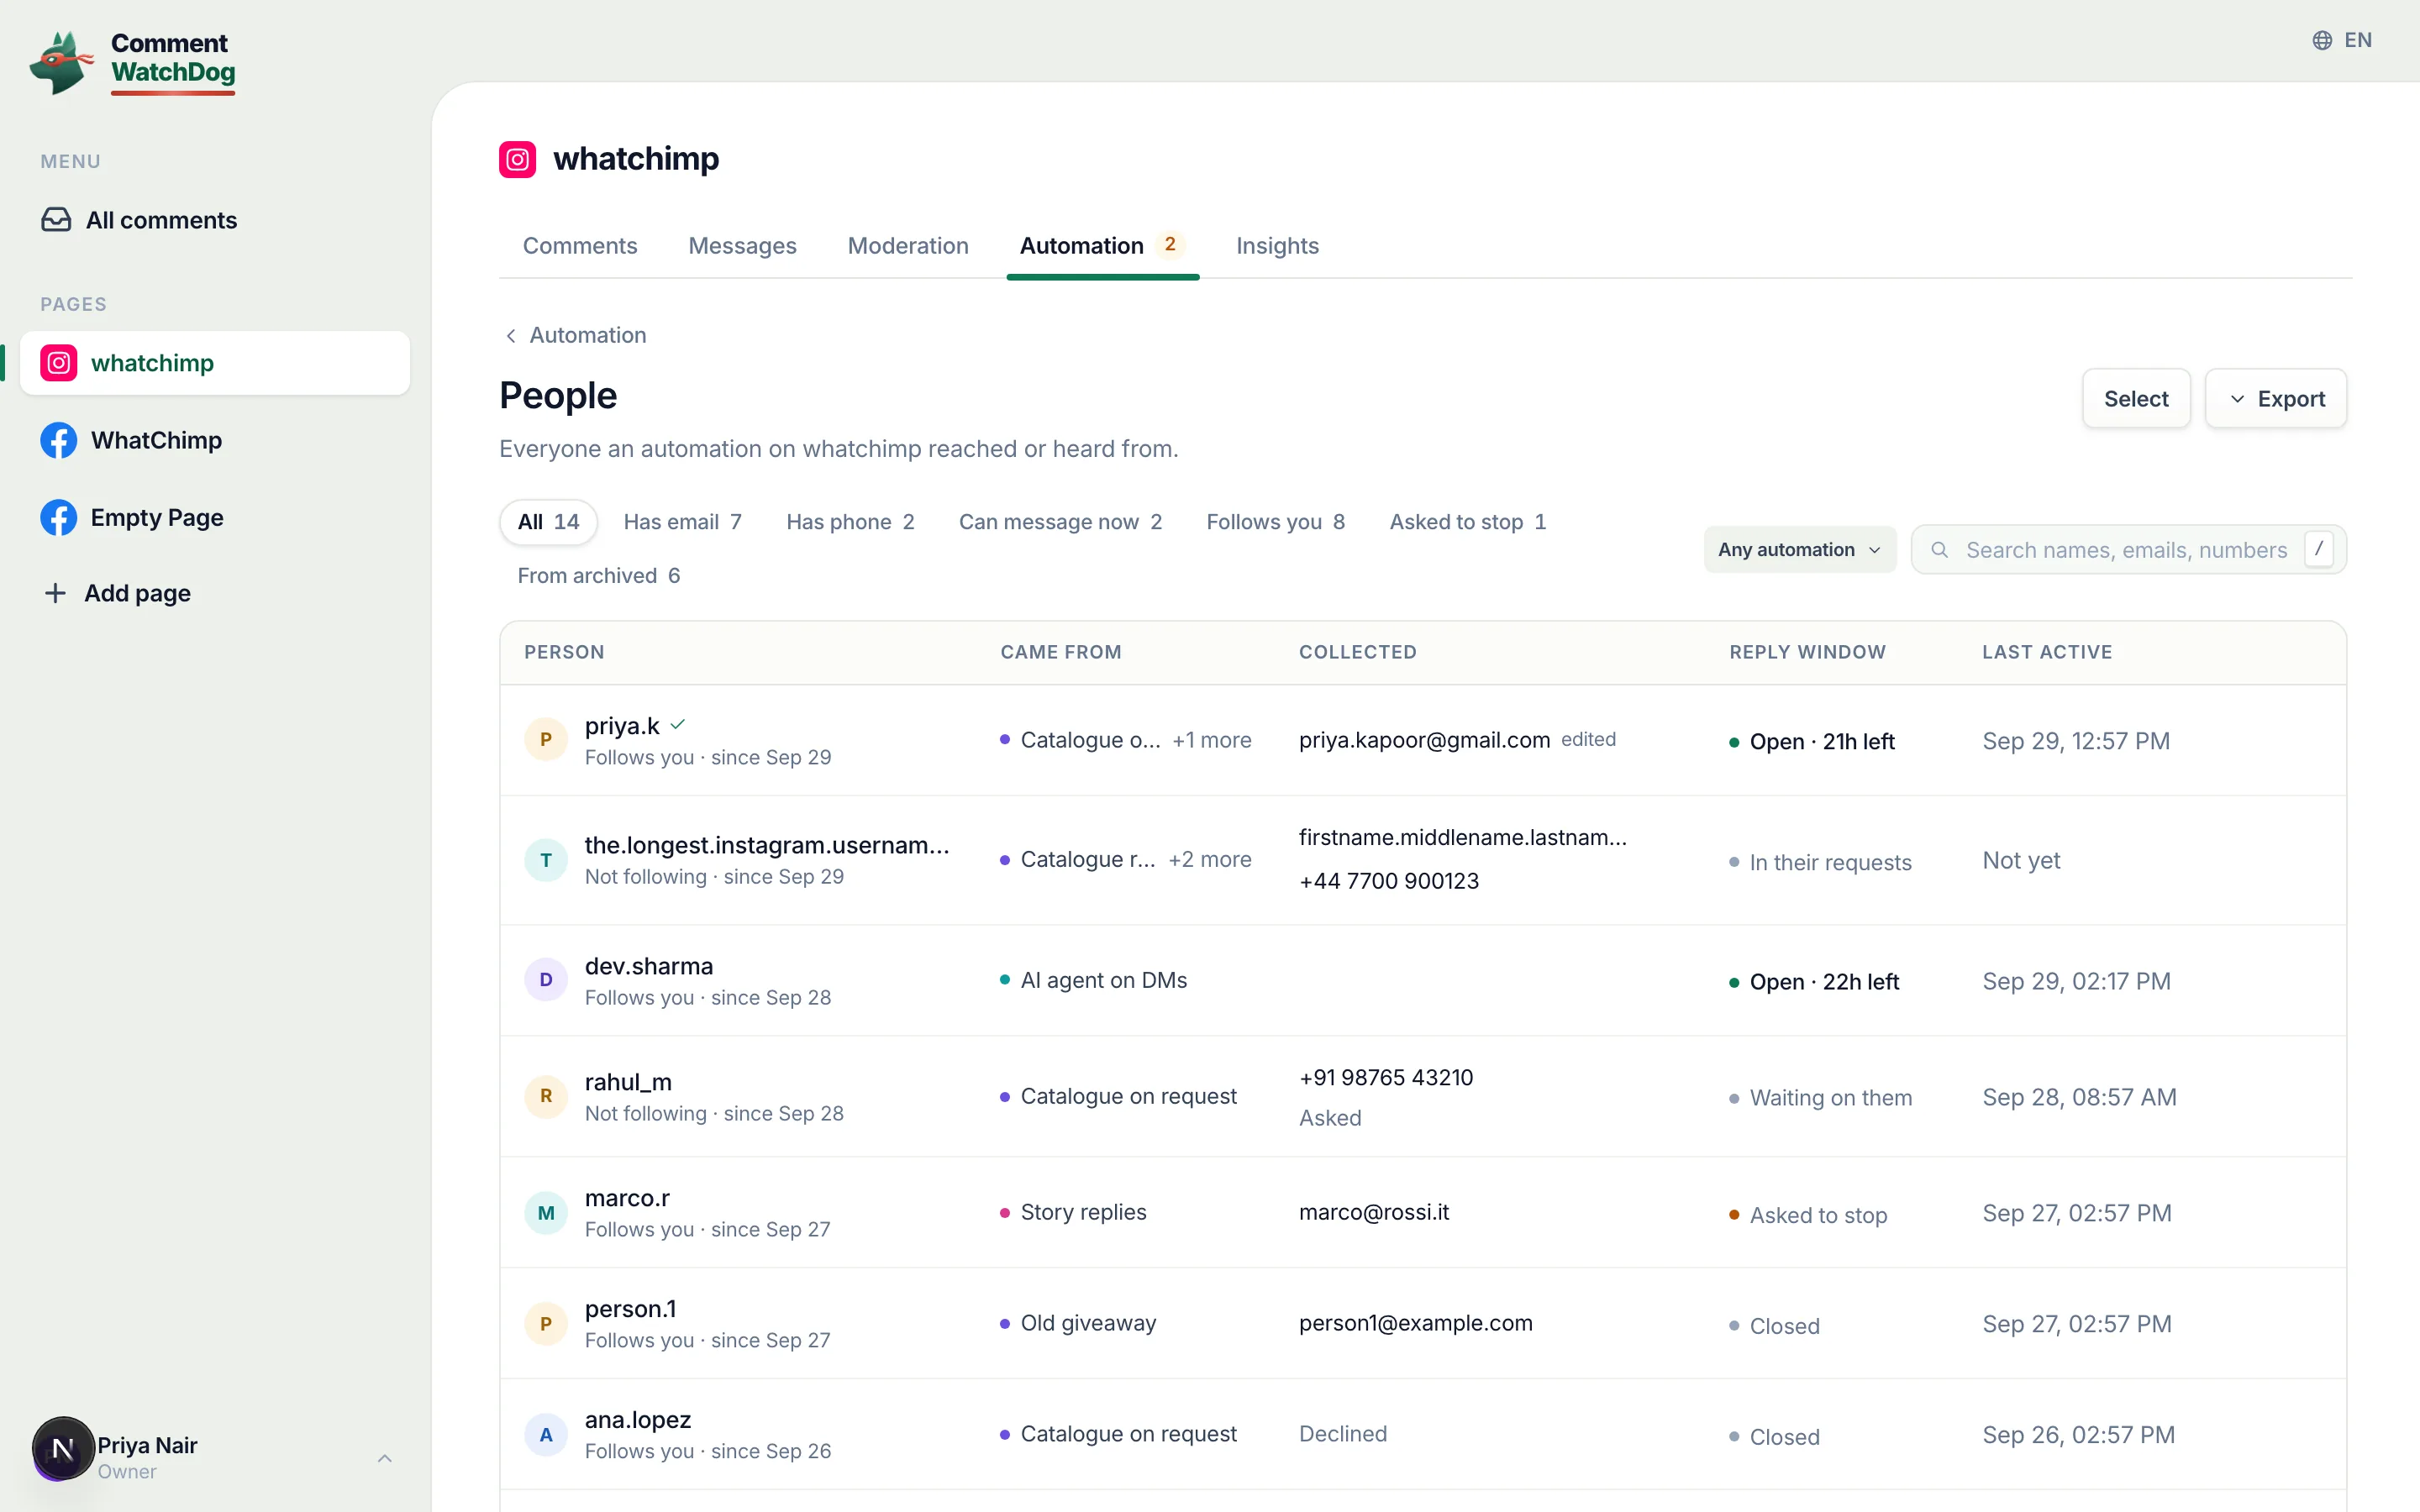
Task: Click the M avatar for marco.r
Action: [x=546, y=1213]
